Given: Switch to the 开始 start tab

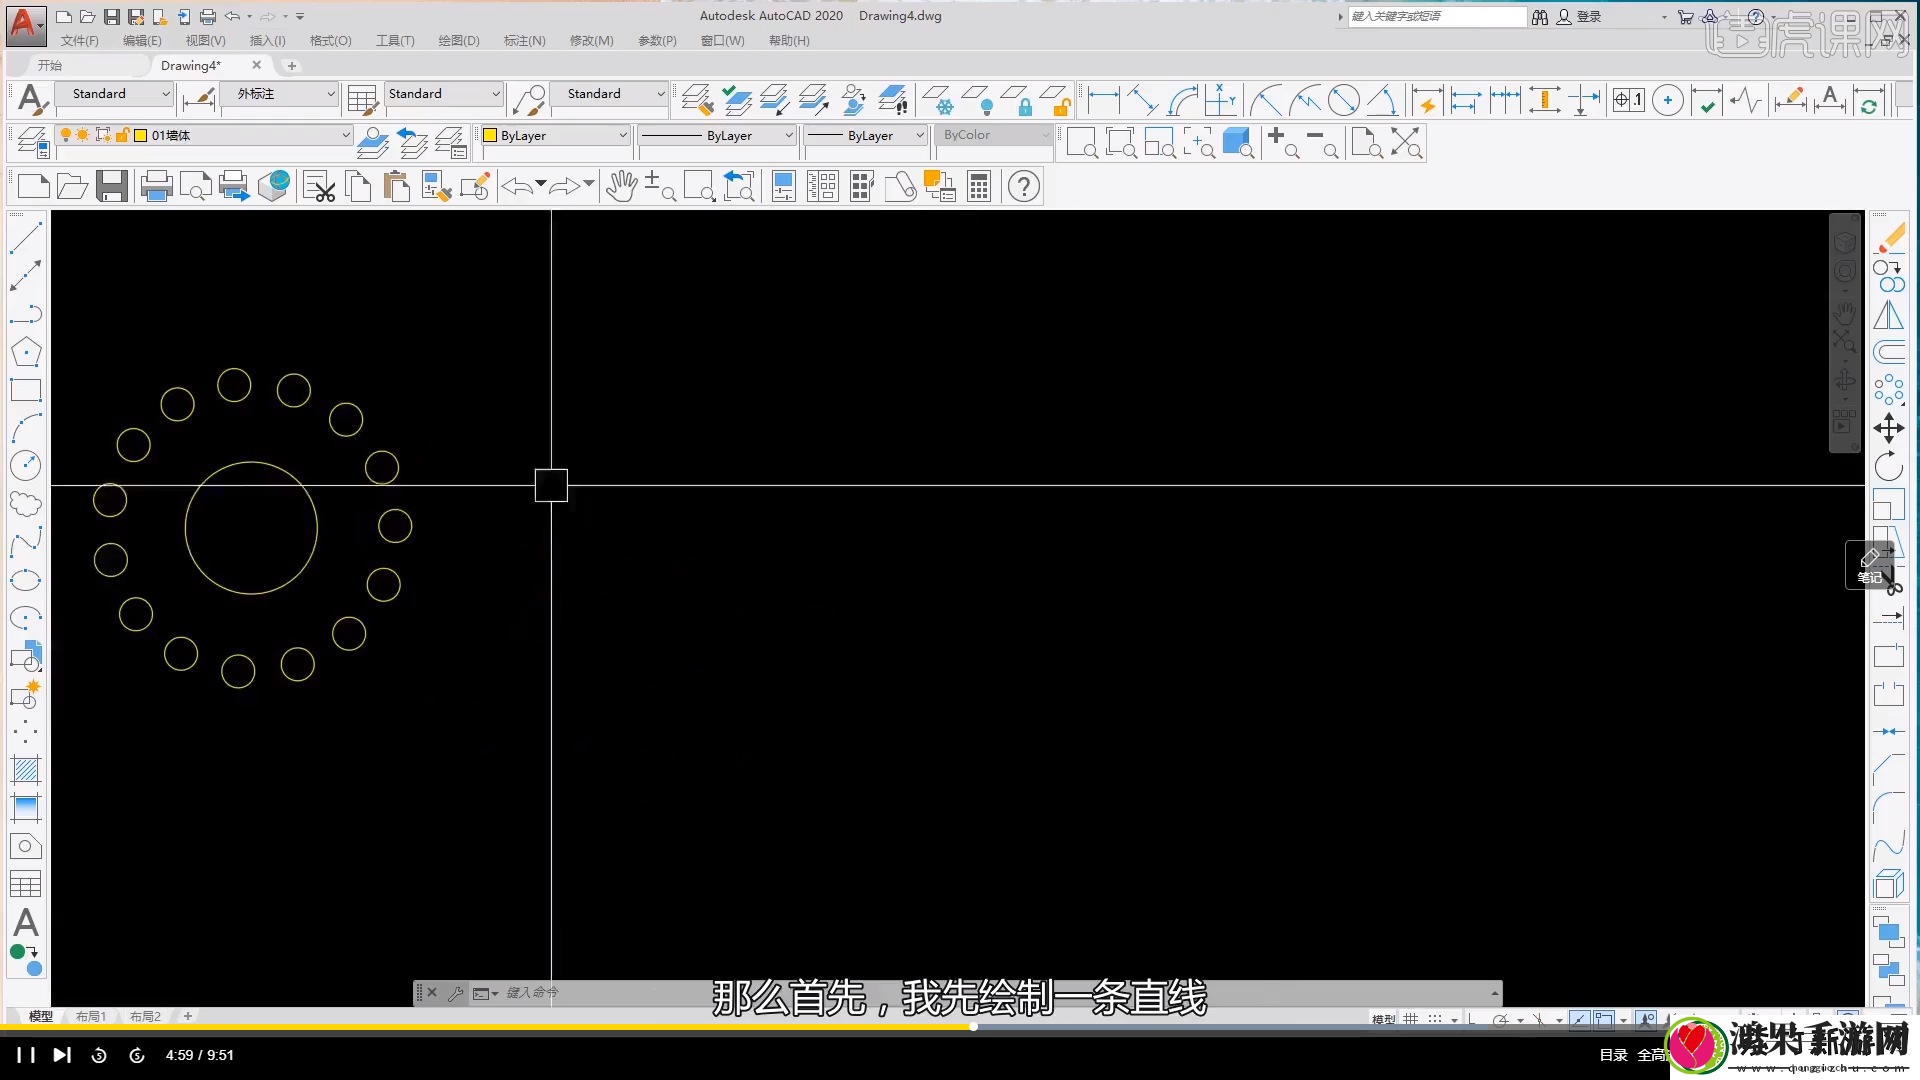Looking at the screenshot, I should (x=50, y=65).
